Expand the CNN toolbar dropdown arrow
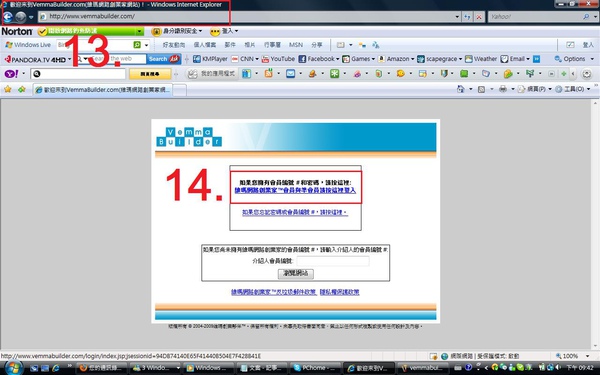This screenshot has height=375, width=600. (257, 59)
